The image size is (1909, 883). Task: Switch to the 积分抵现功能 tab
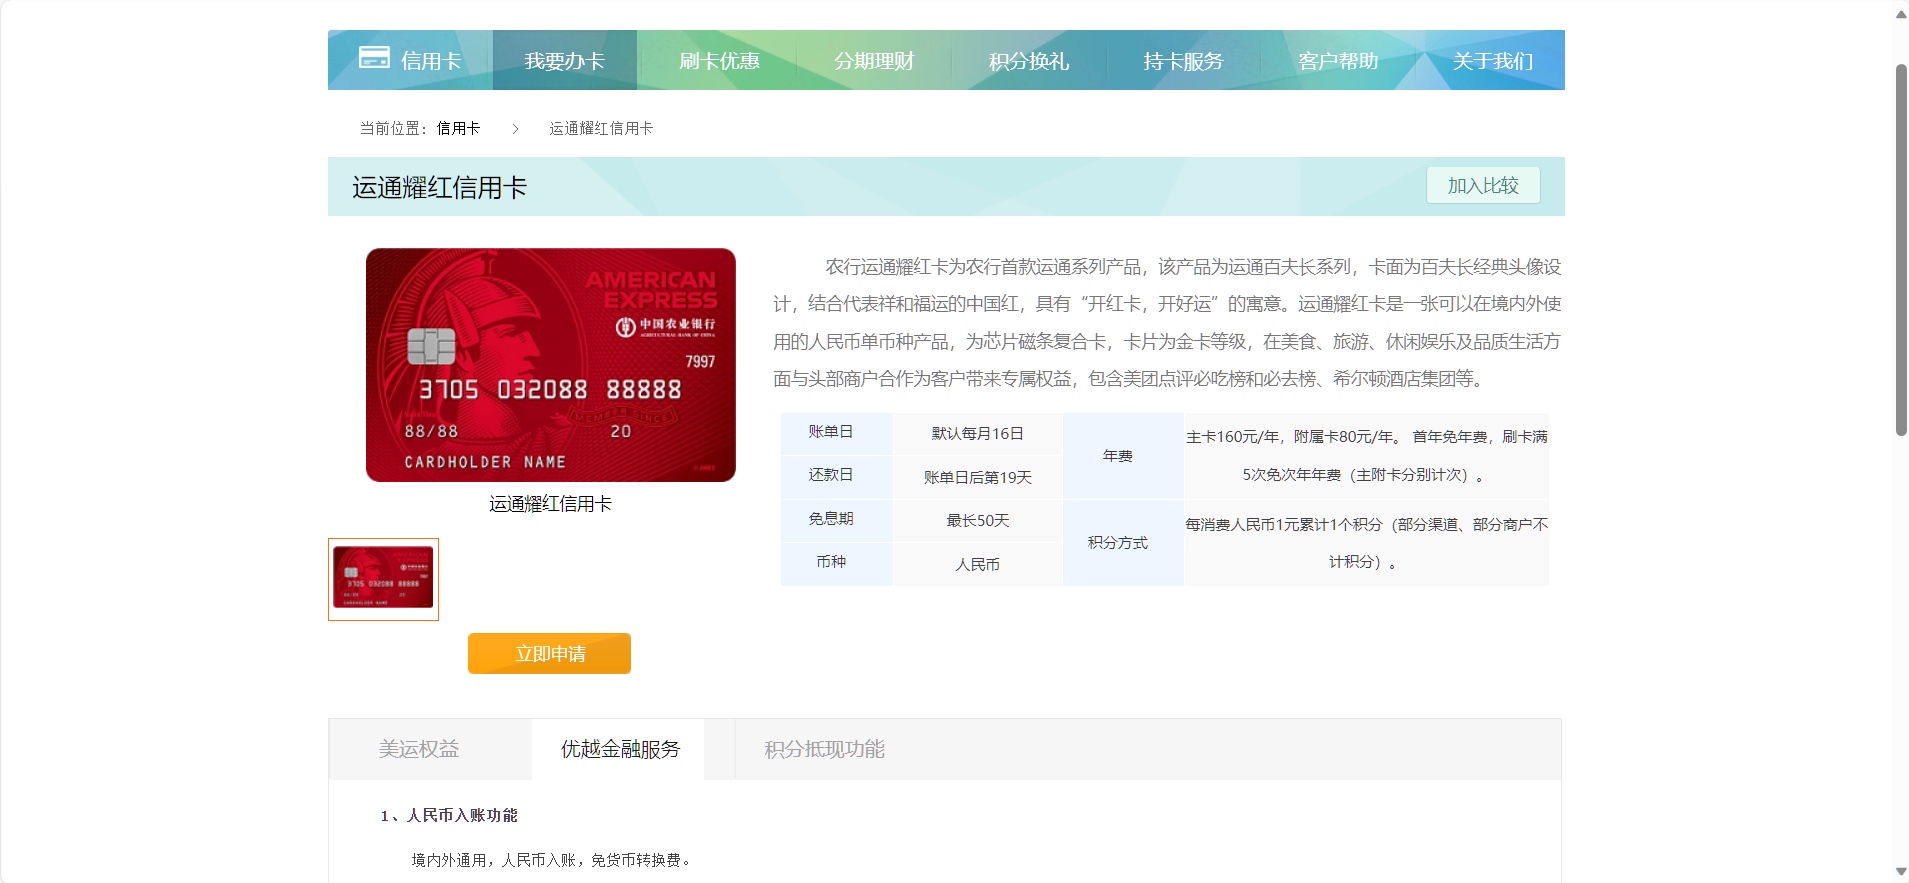825,749
